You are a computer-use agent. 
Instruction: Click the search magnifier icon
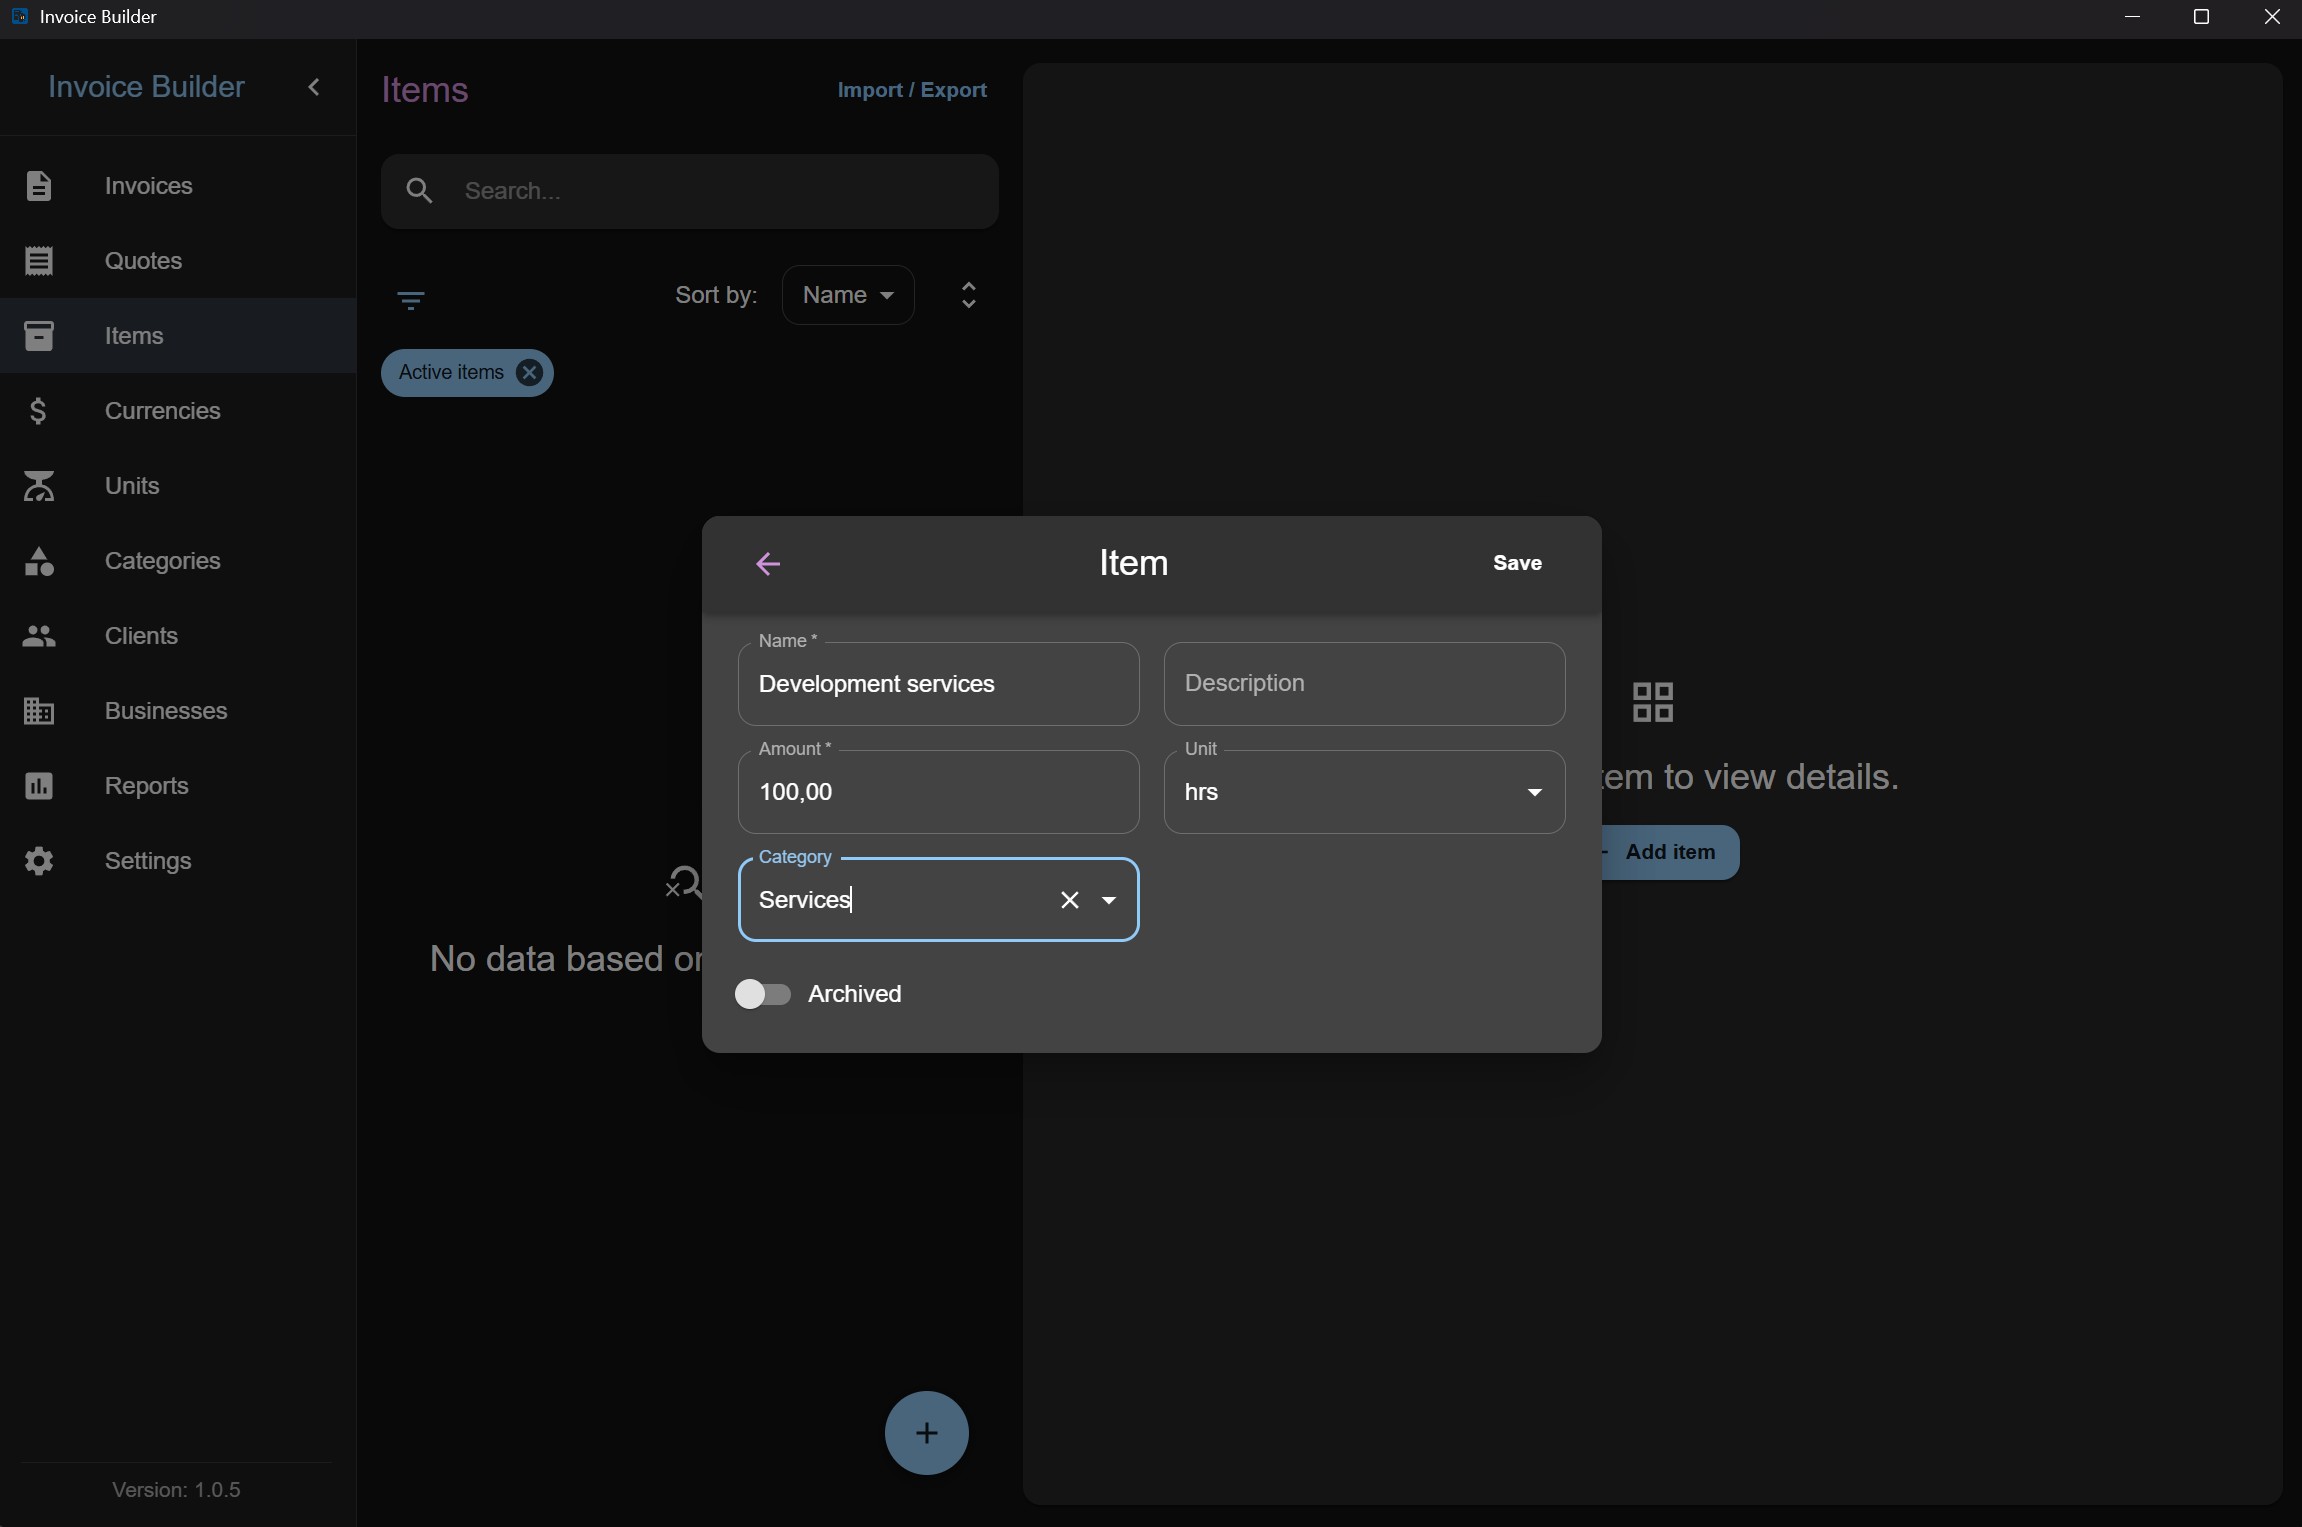click(420, 191)
